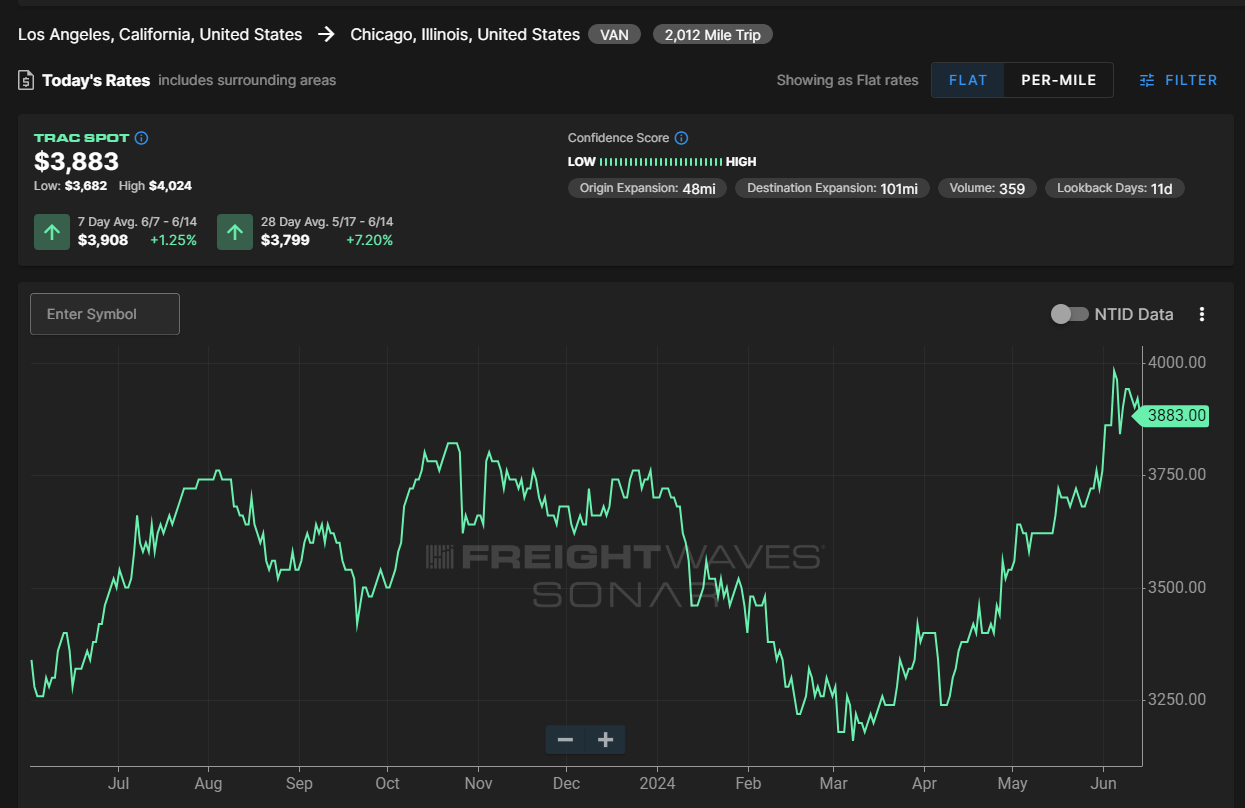The image size is (1245, 808).
Task: Zoom out the chart with minus button
Action: pyautogui.click(x=565, y=739)
